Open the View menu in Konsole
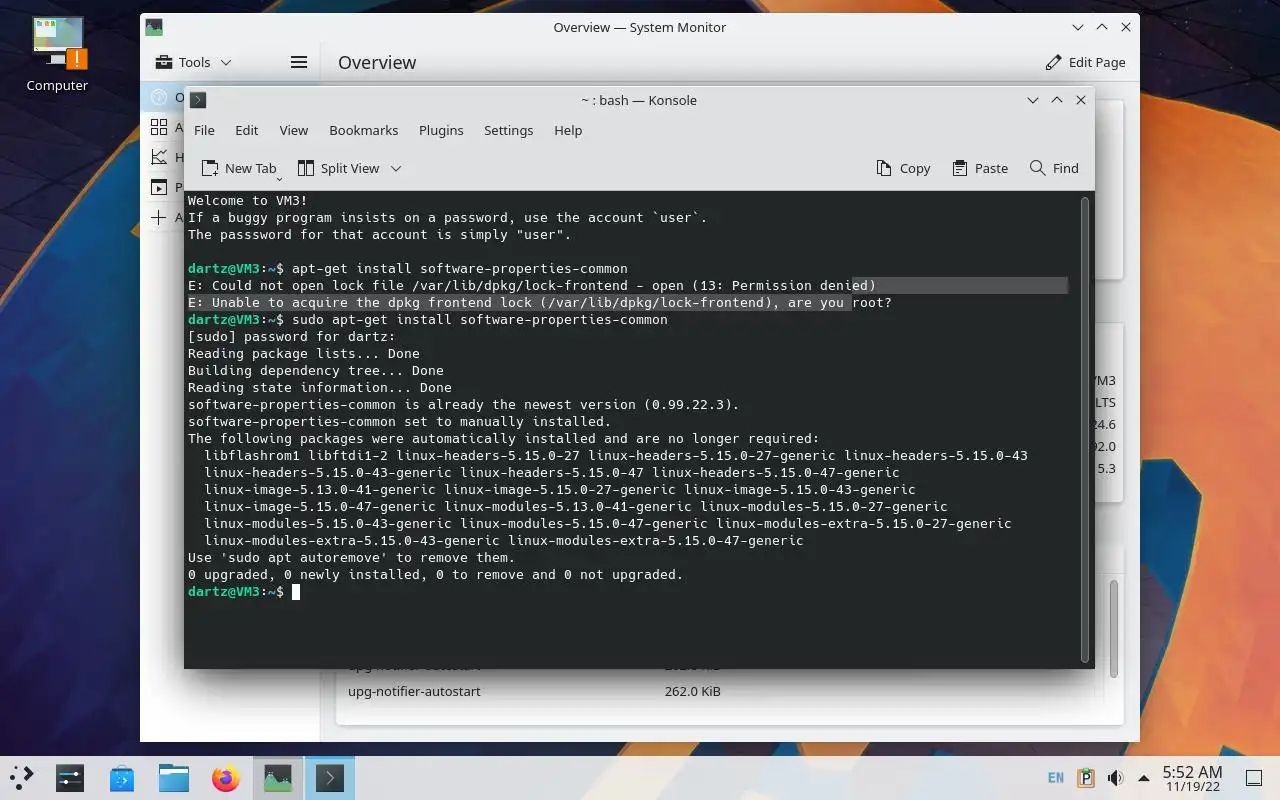The width and height of the screenshot is (1280, 800). (293, 130)
